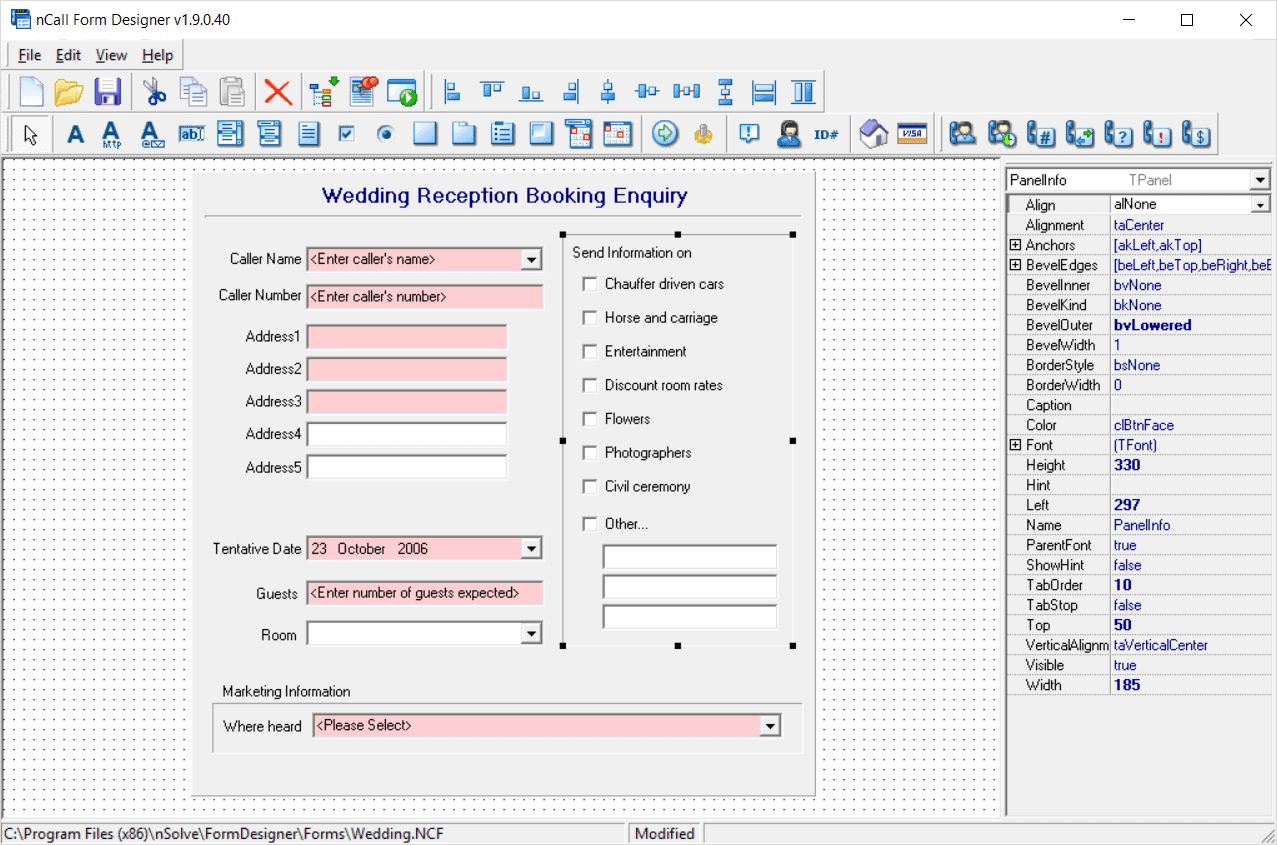This screenshot has height=845, width=1277.
Task: Open the Align property value dropdown
Action: (x=1260, y=205)
